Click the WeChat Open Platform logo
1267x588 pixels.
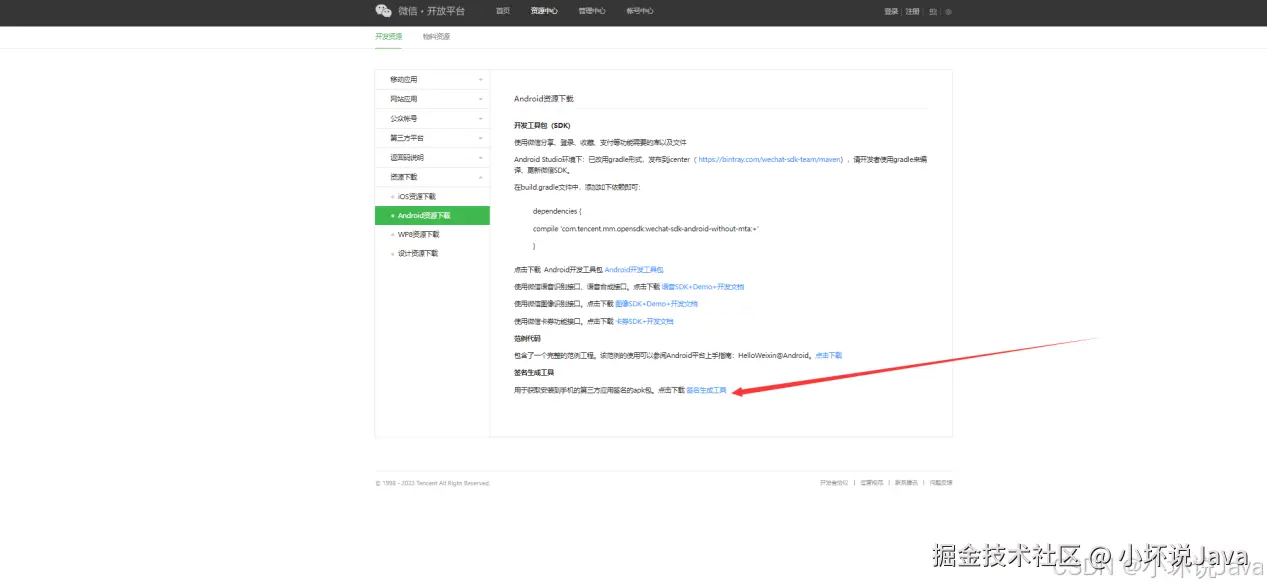(x=420, y=11)
